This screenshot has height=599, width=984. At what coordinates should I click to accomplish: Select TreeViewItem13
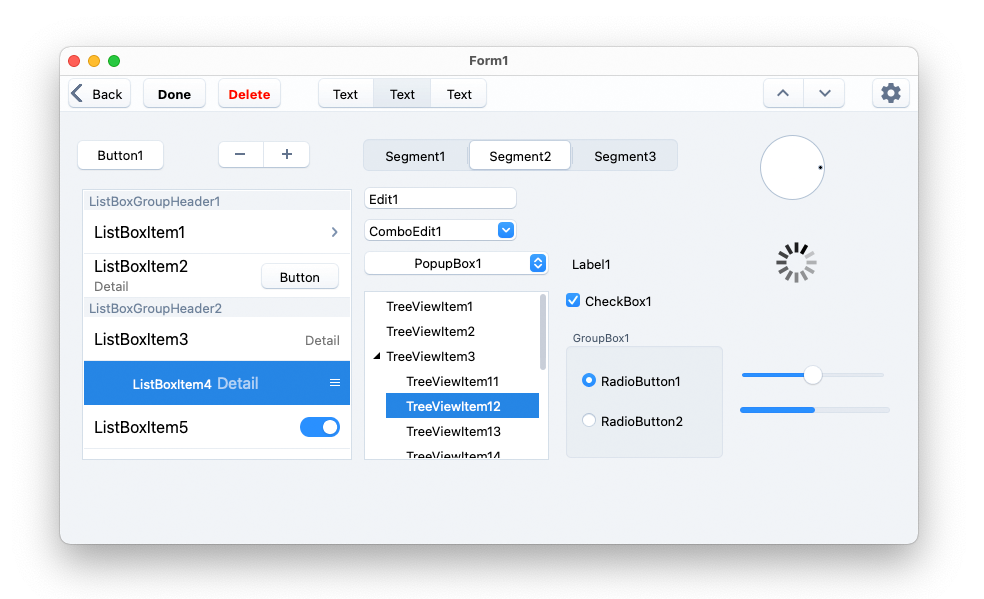(453, 432)
